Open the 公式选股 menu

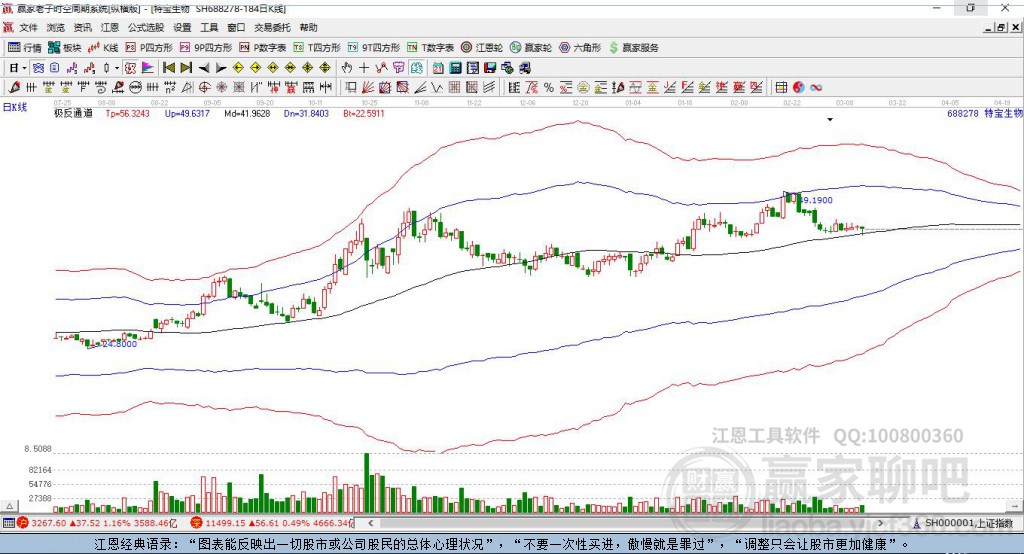click(x=146, y=27)
